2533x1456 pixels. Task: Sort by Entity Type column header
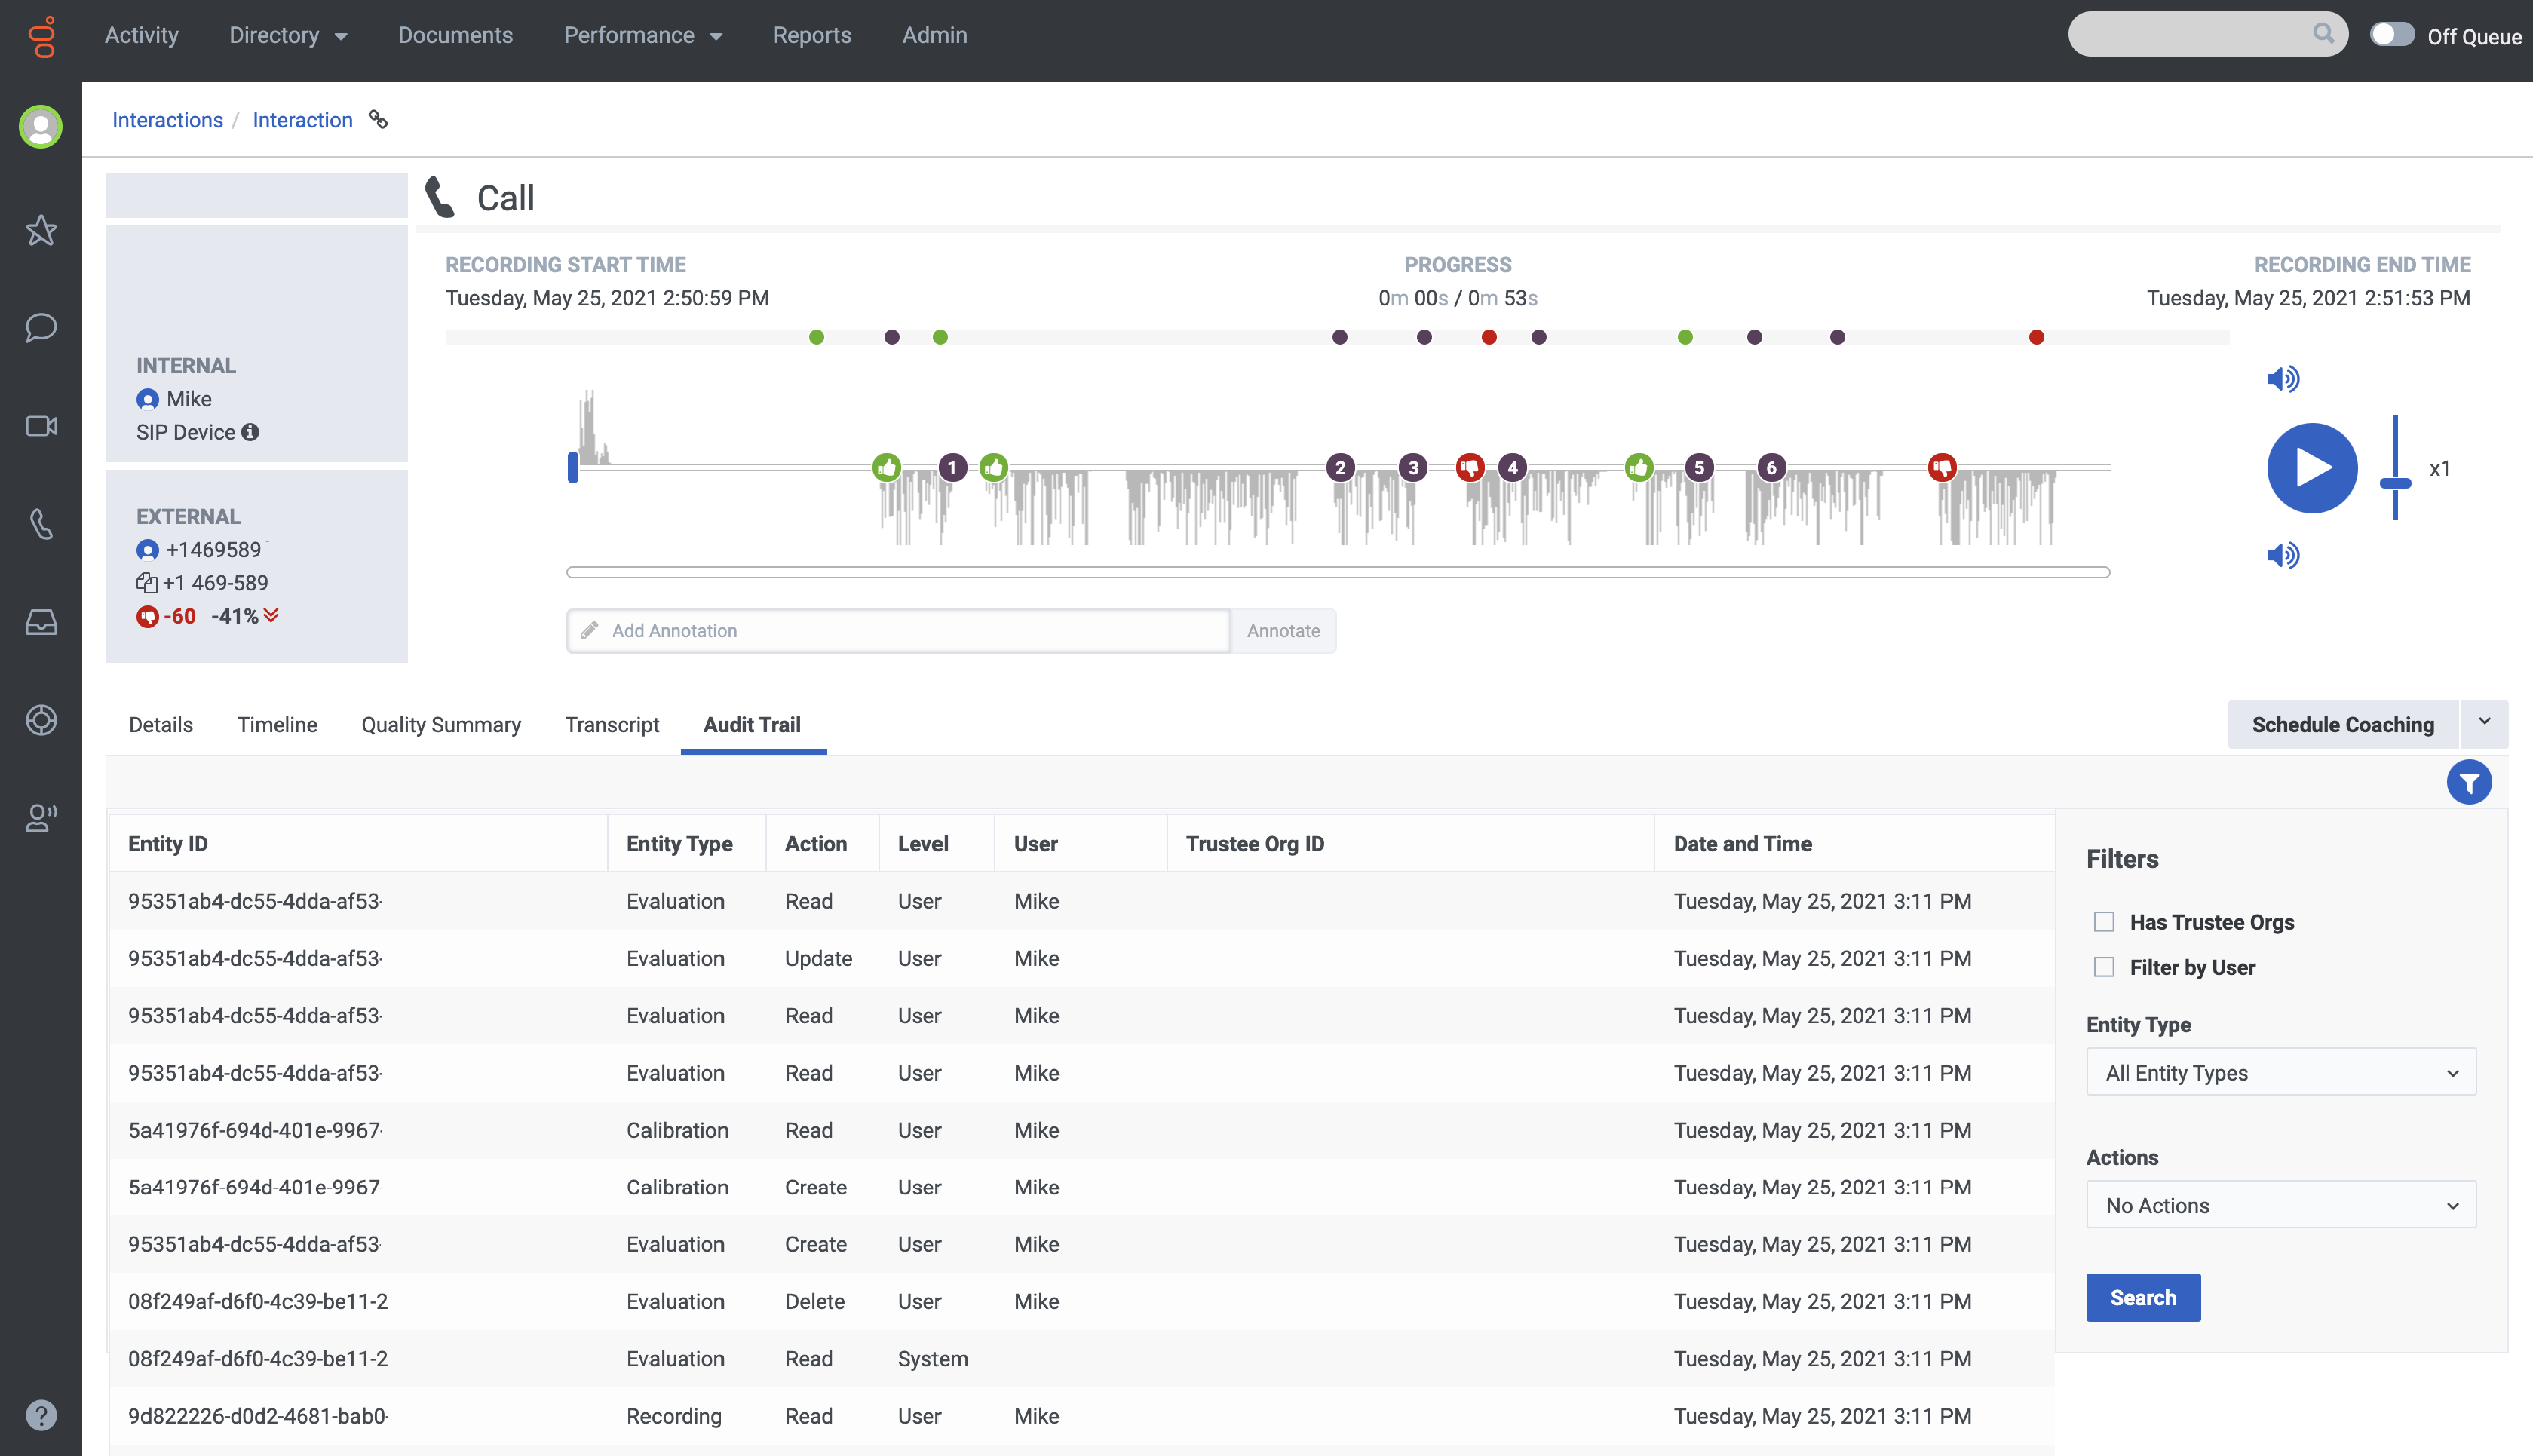coord(679,843)
